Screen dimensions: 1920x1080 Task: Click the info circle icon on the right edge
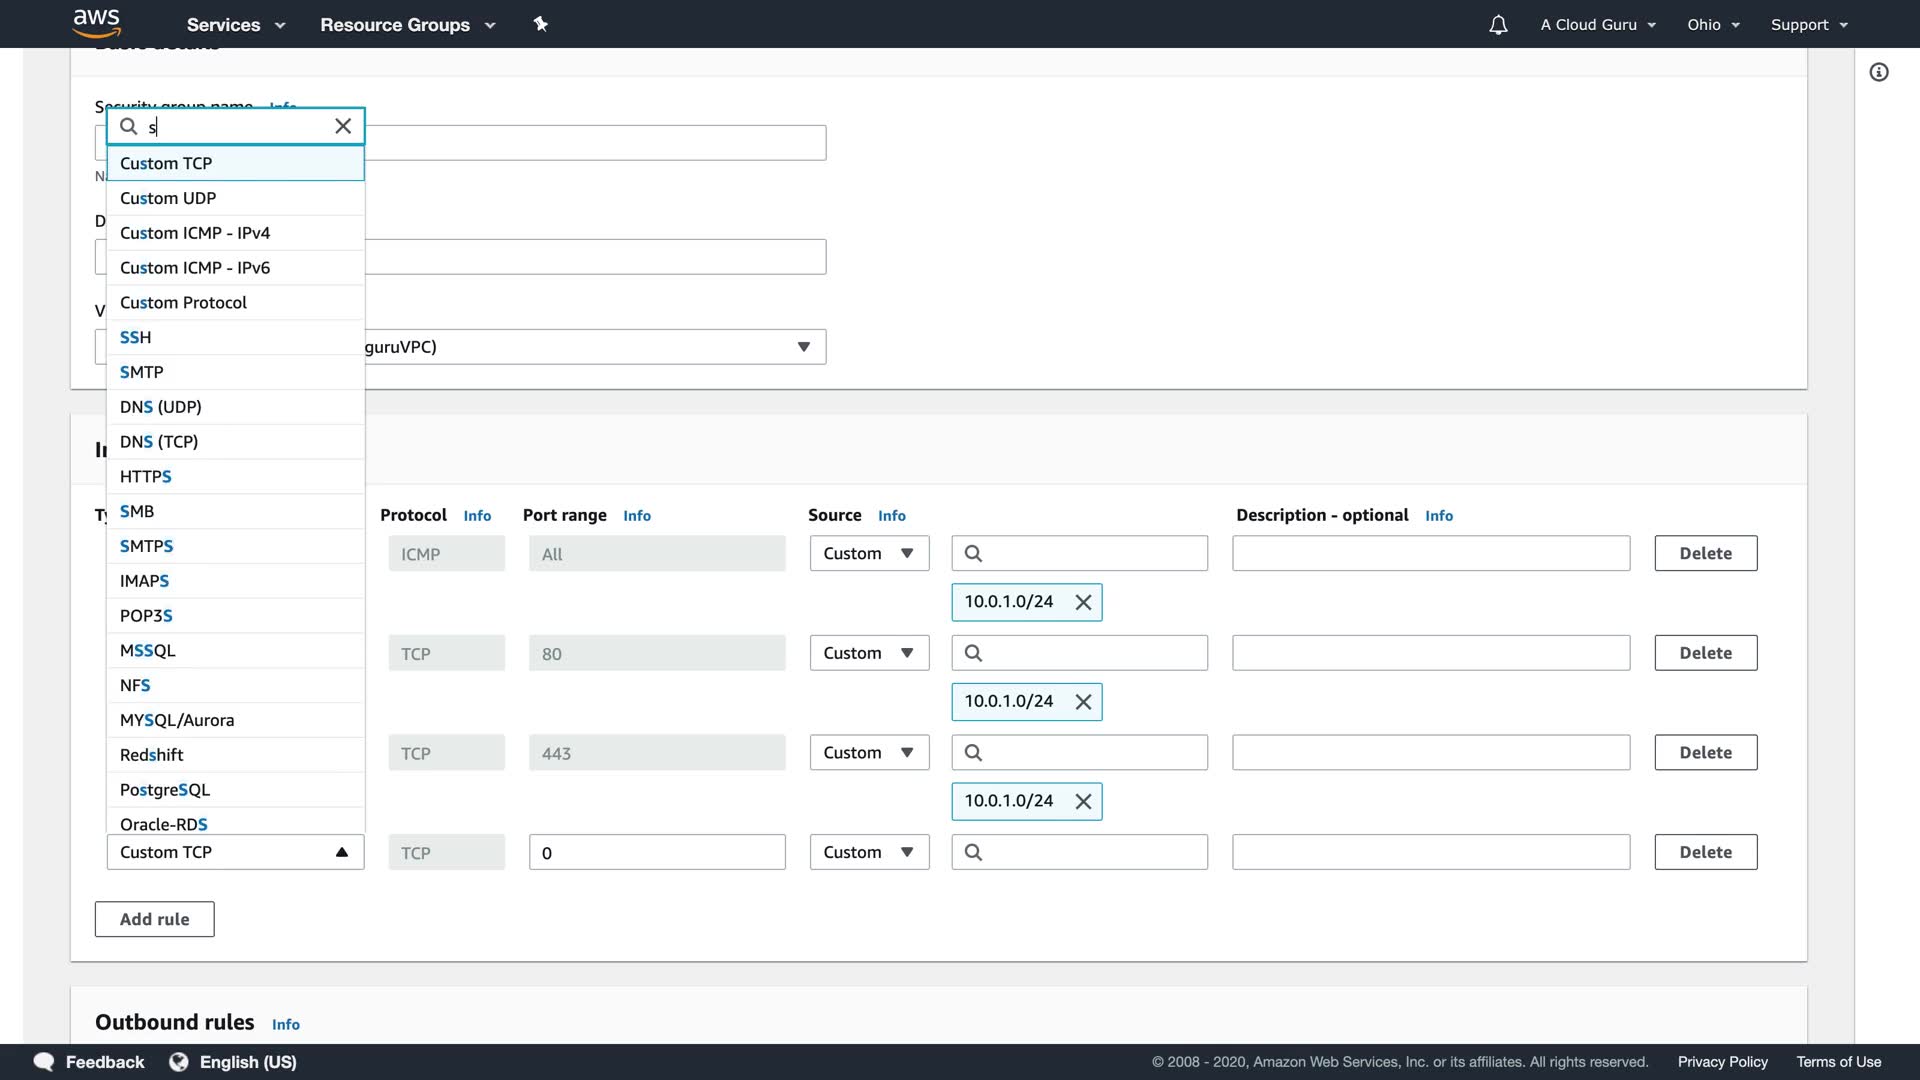tap(1879, 72)
